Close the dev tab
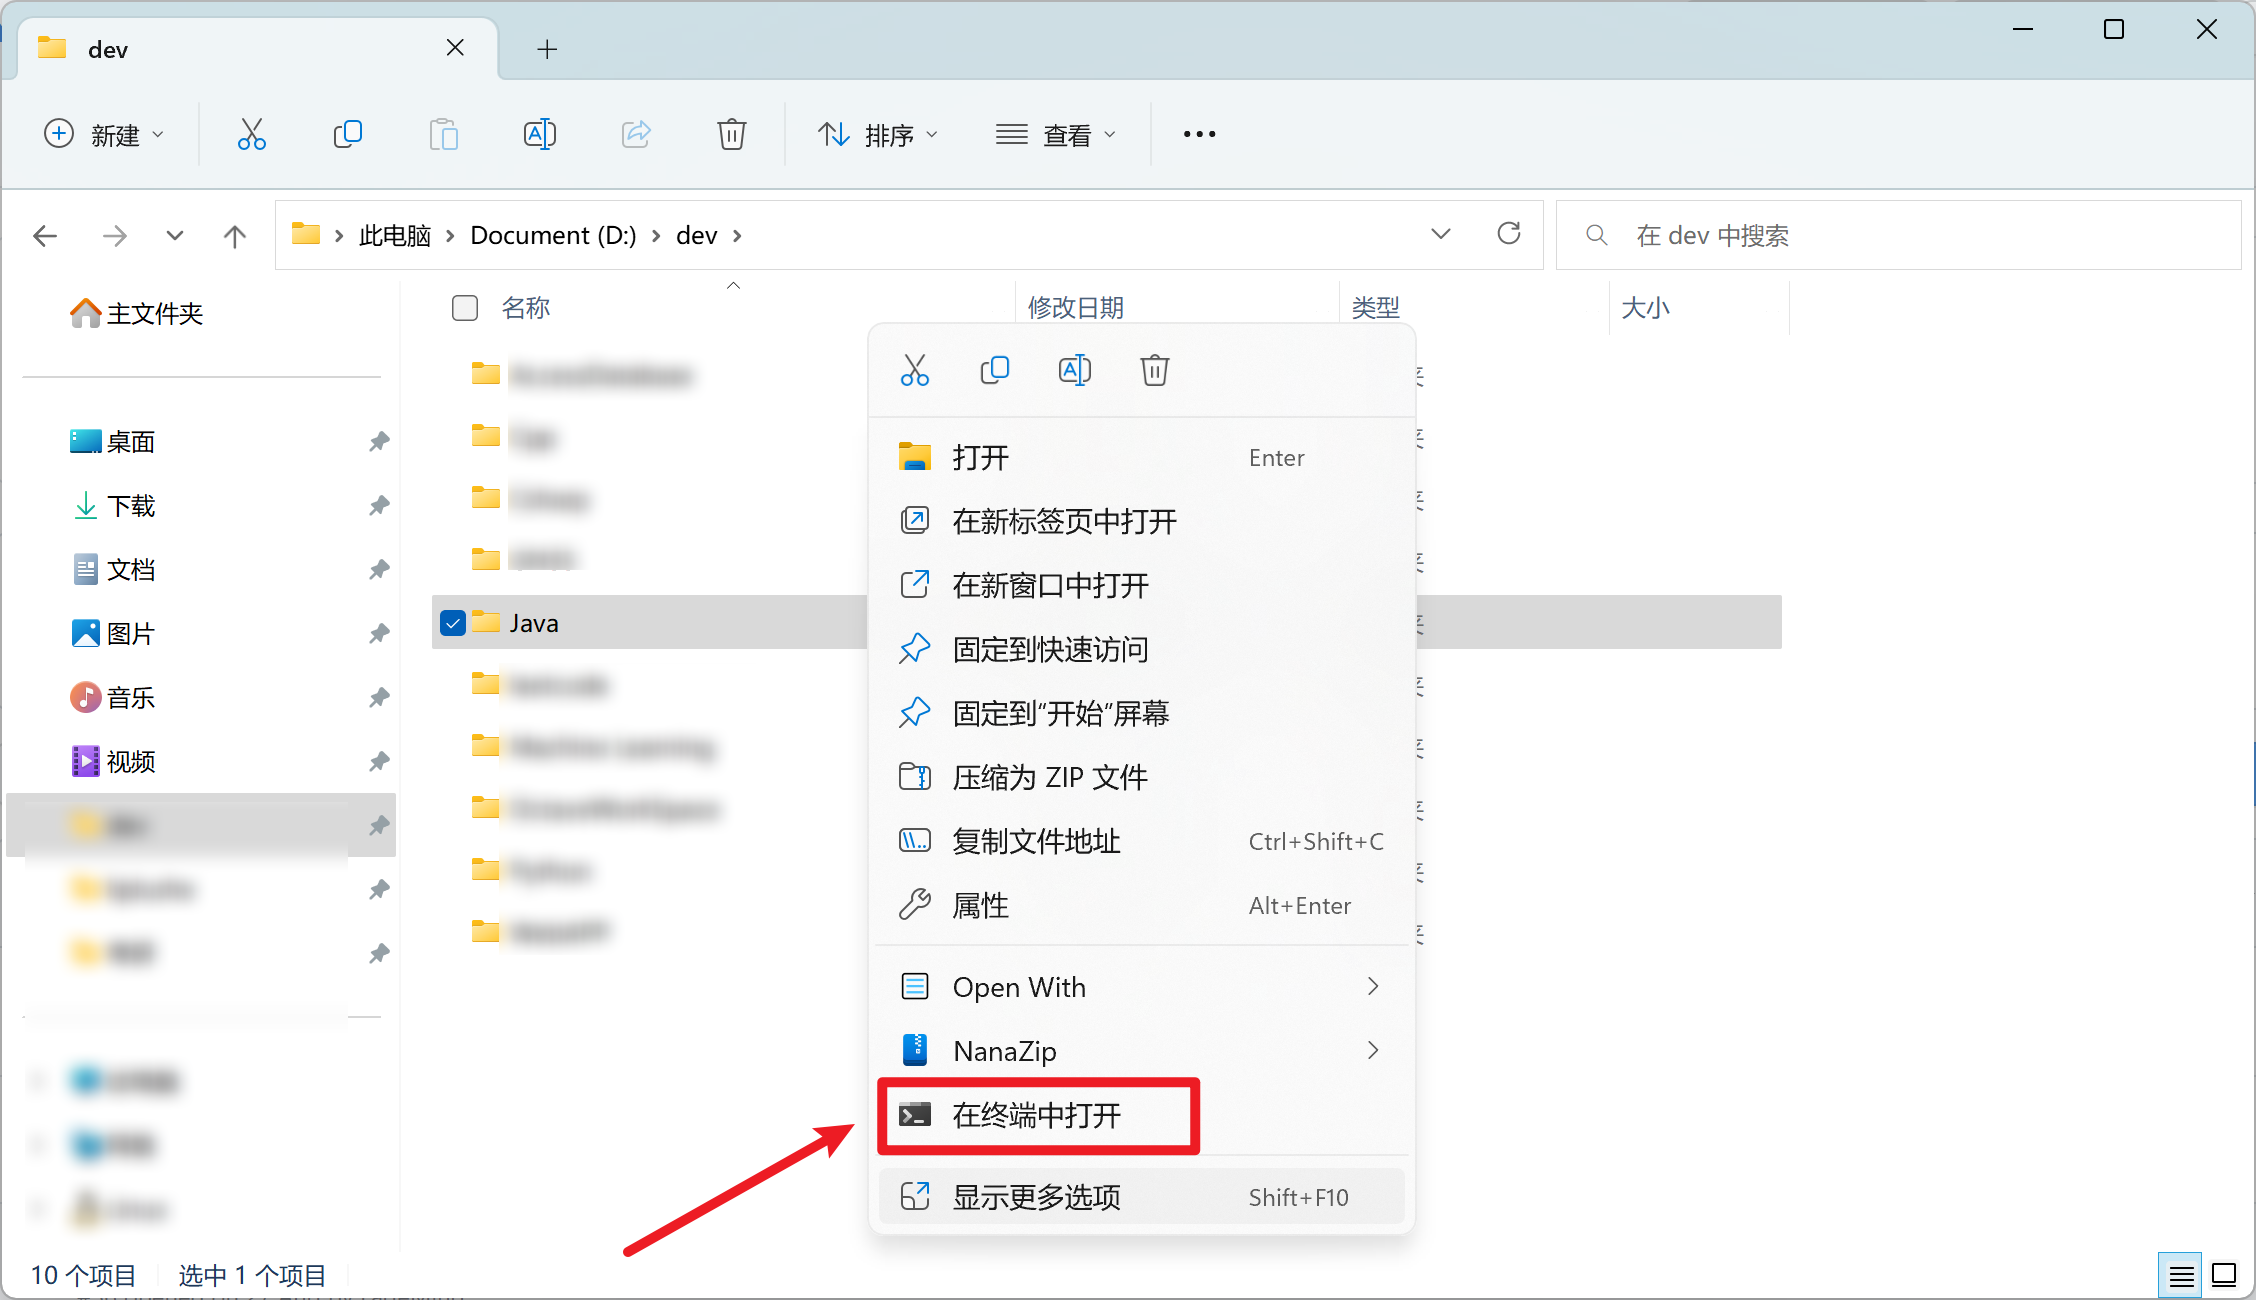 (455, 48)
